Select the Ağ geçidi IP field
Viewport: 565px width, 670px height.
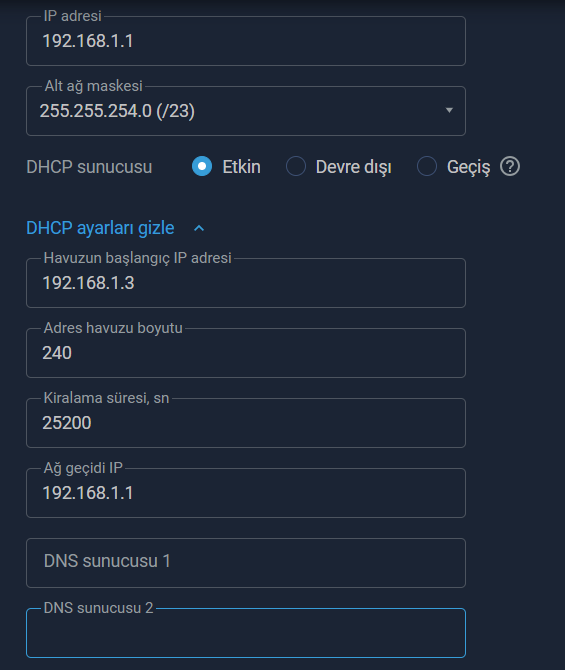[246, 493]
